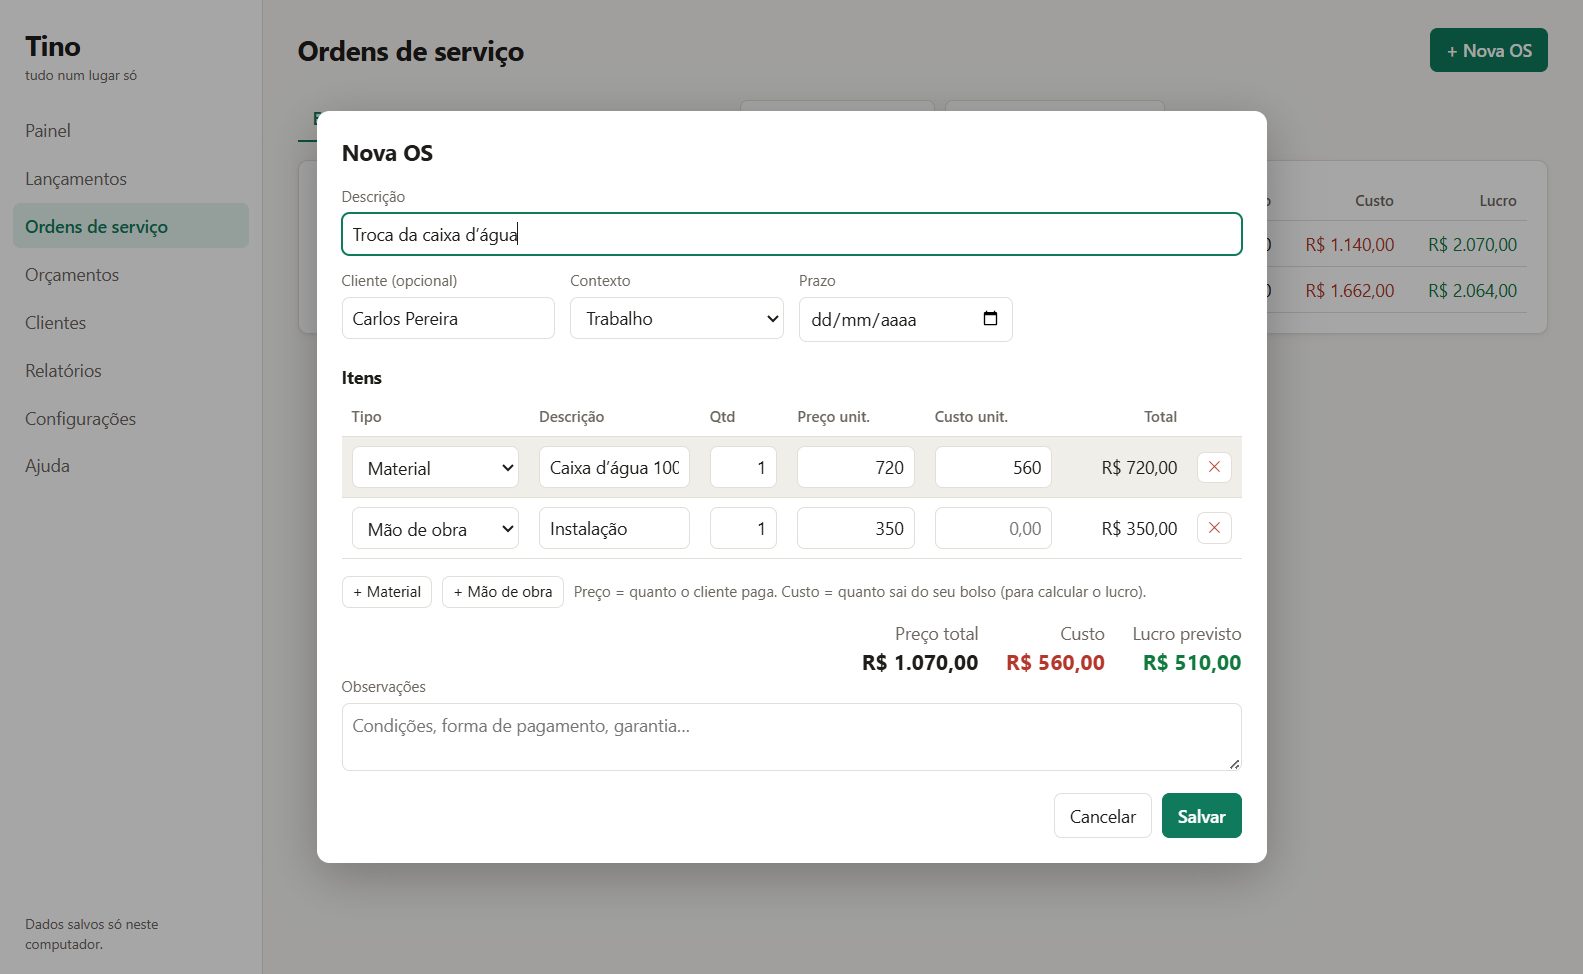Viewport: 1583px width, 974px height.
Task: Add a new Mão de obra item row
Action: [503, 592]
